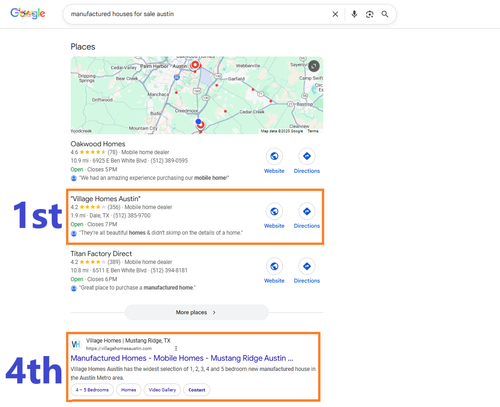Click Oakwood Homes review snippet text
This screenshot has width=500, height=407.
coord(154,178)
